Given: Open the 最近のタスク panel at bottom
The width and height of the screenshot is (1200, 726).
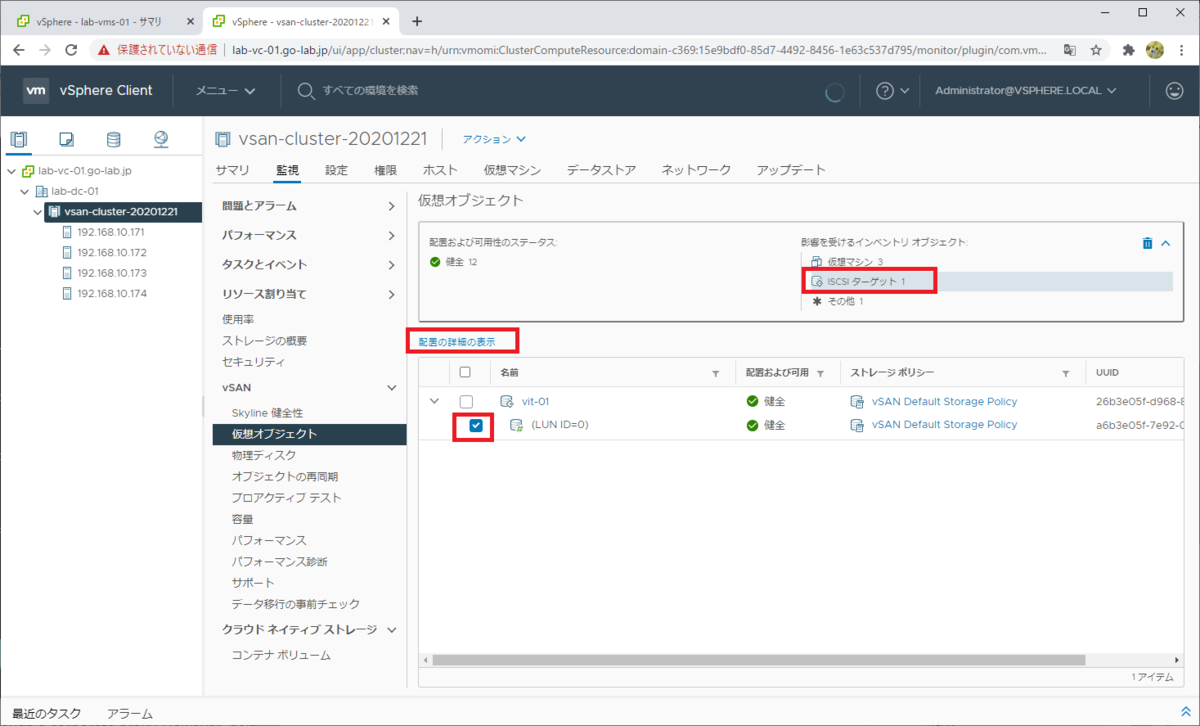Looking at the screenshot, I should click(47, 713).
